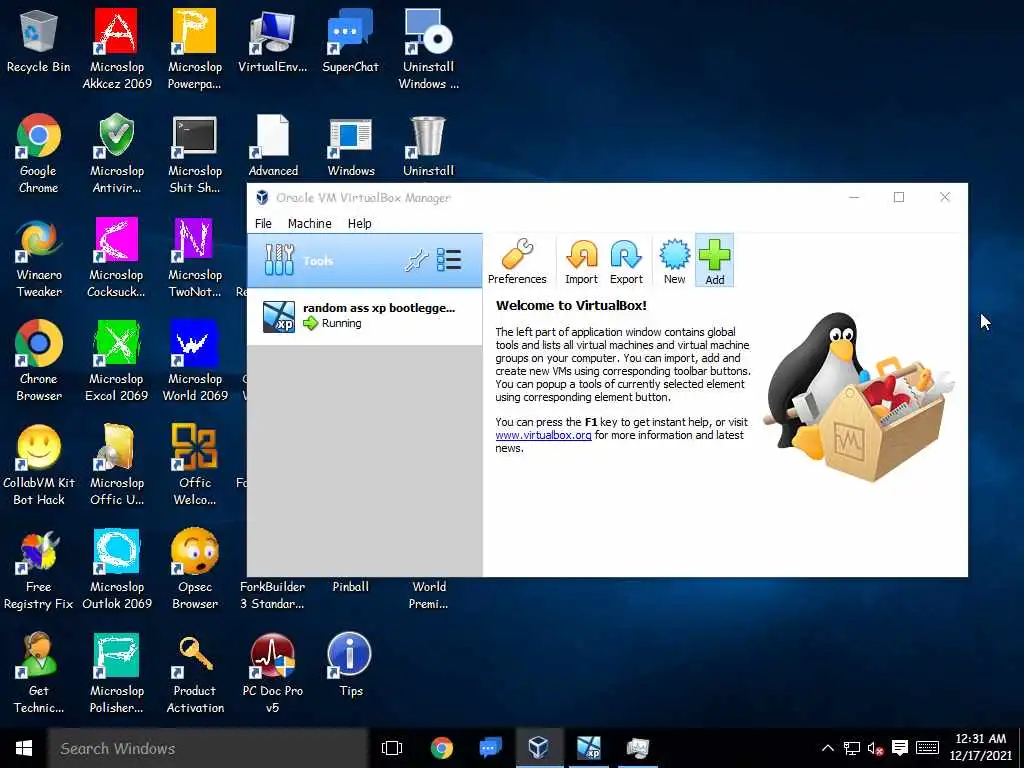Open the SuperChat taskbar icon
Image resolution: width=1024 pixels, height=768 pixels.
click(490, 748)
